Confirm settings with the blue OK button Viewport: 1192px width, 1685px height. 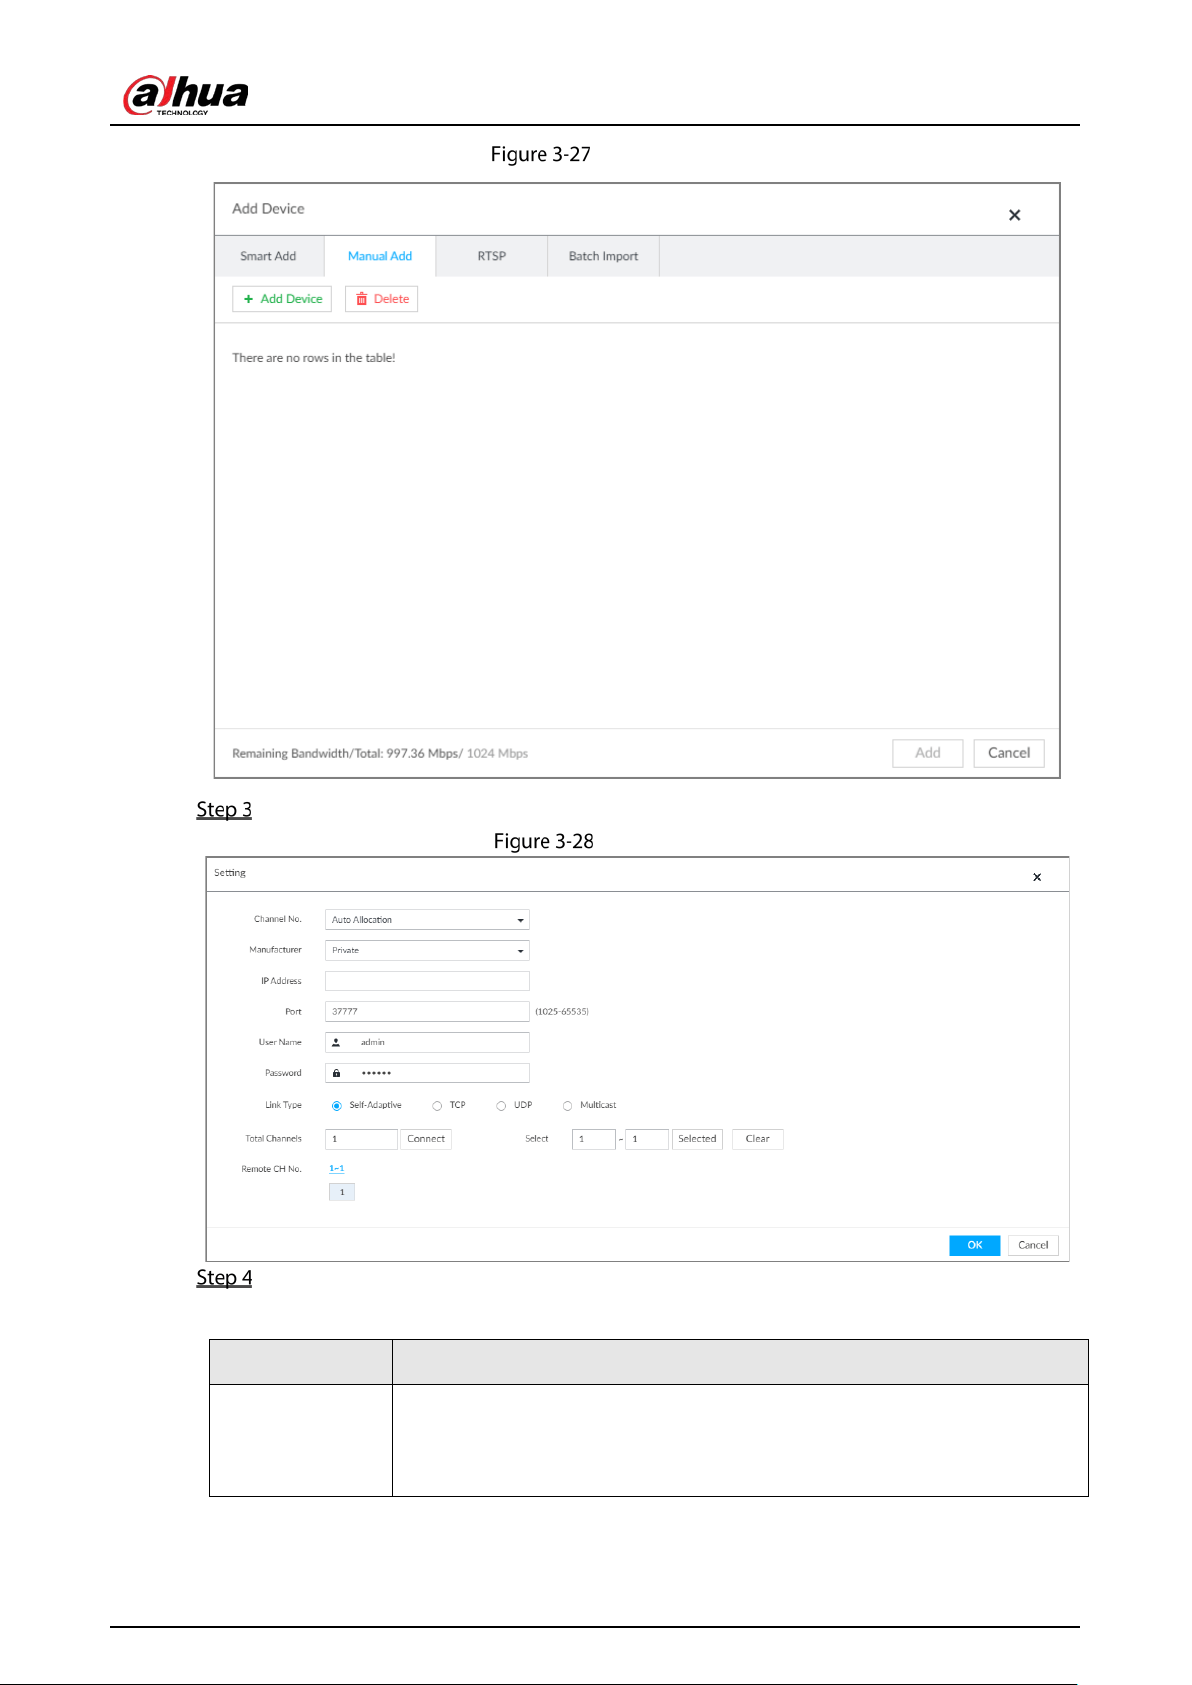click(975, 1245)
